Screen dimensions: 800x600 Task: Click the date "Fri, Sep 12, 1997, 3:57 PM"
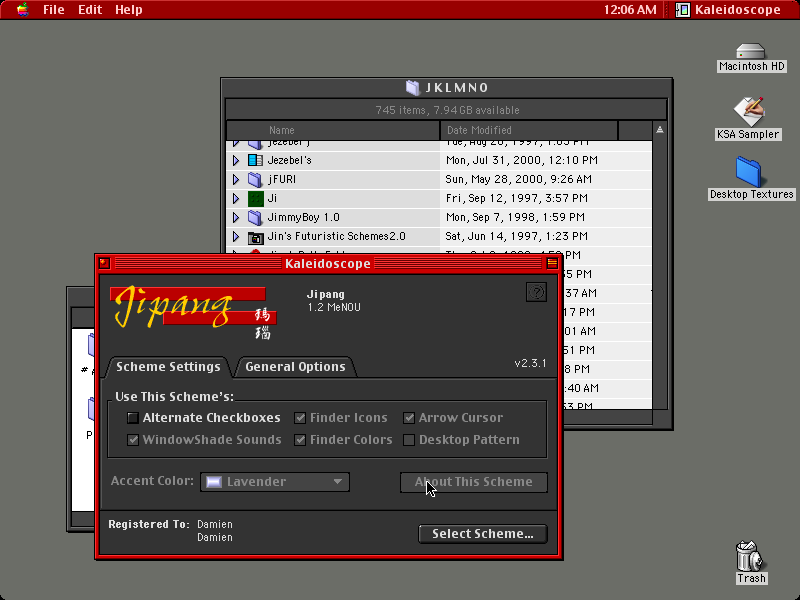pyautogui.click(x=516, y=198)
